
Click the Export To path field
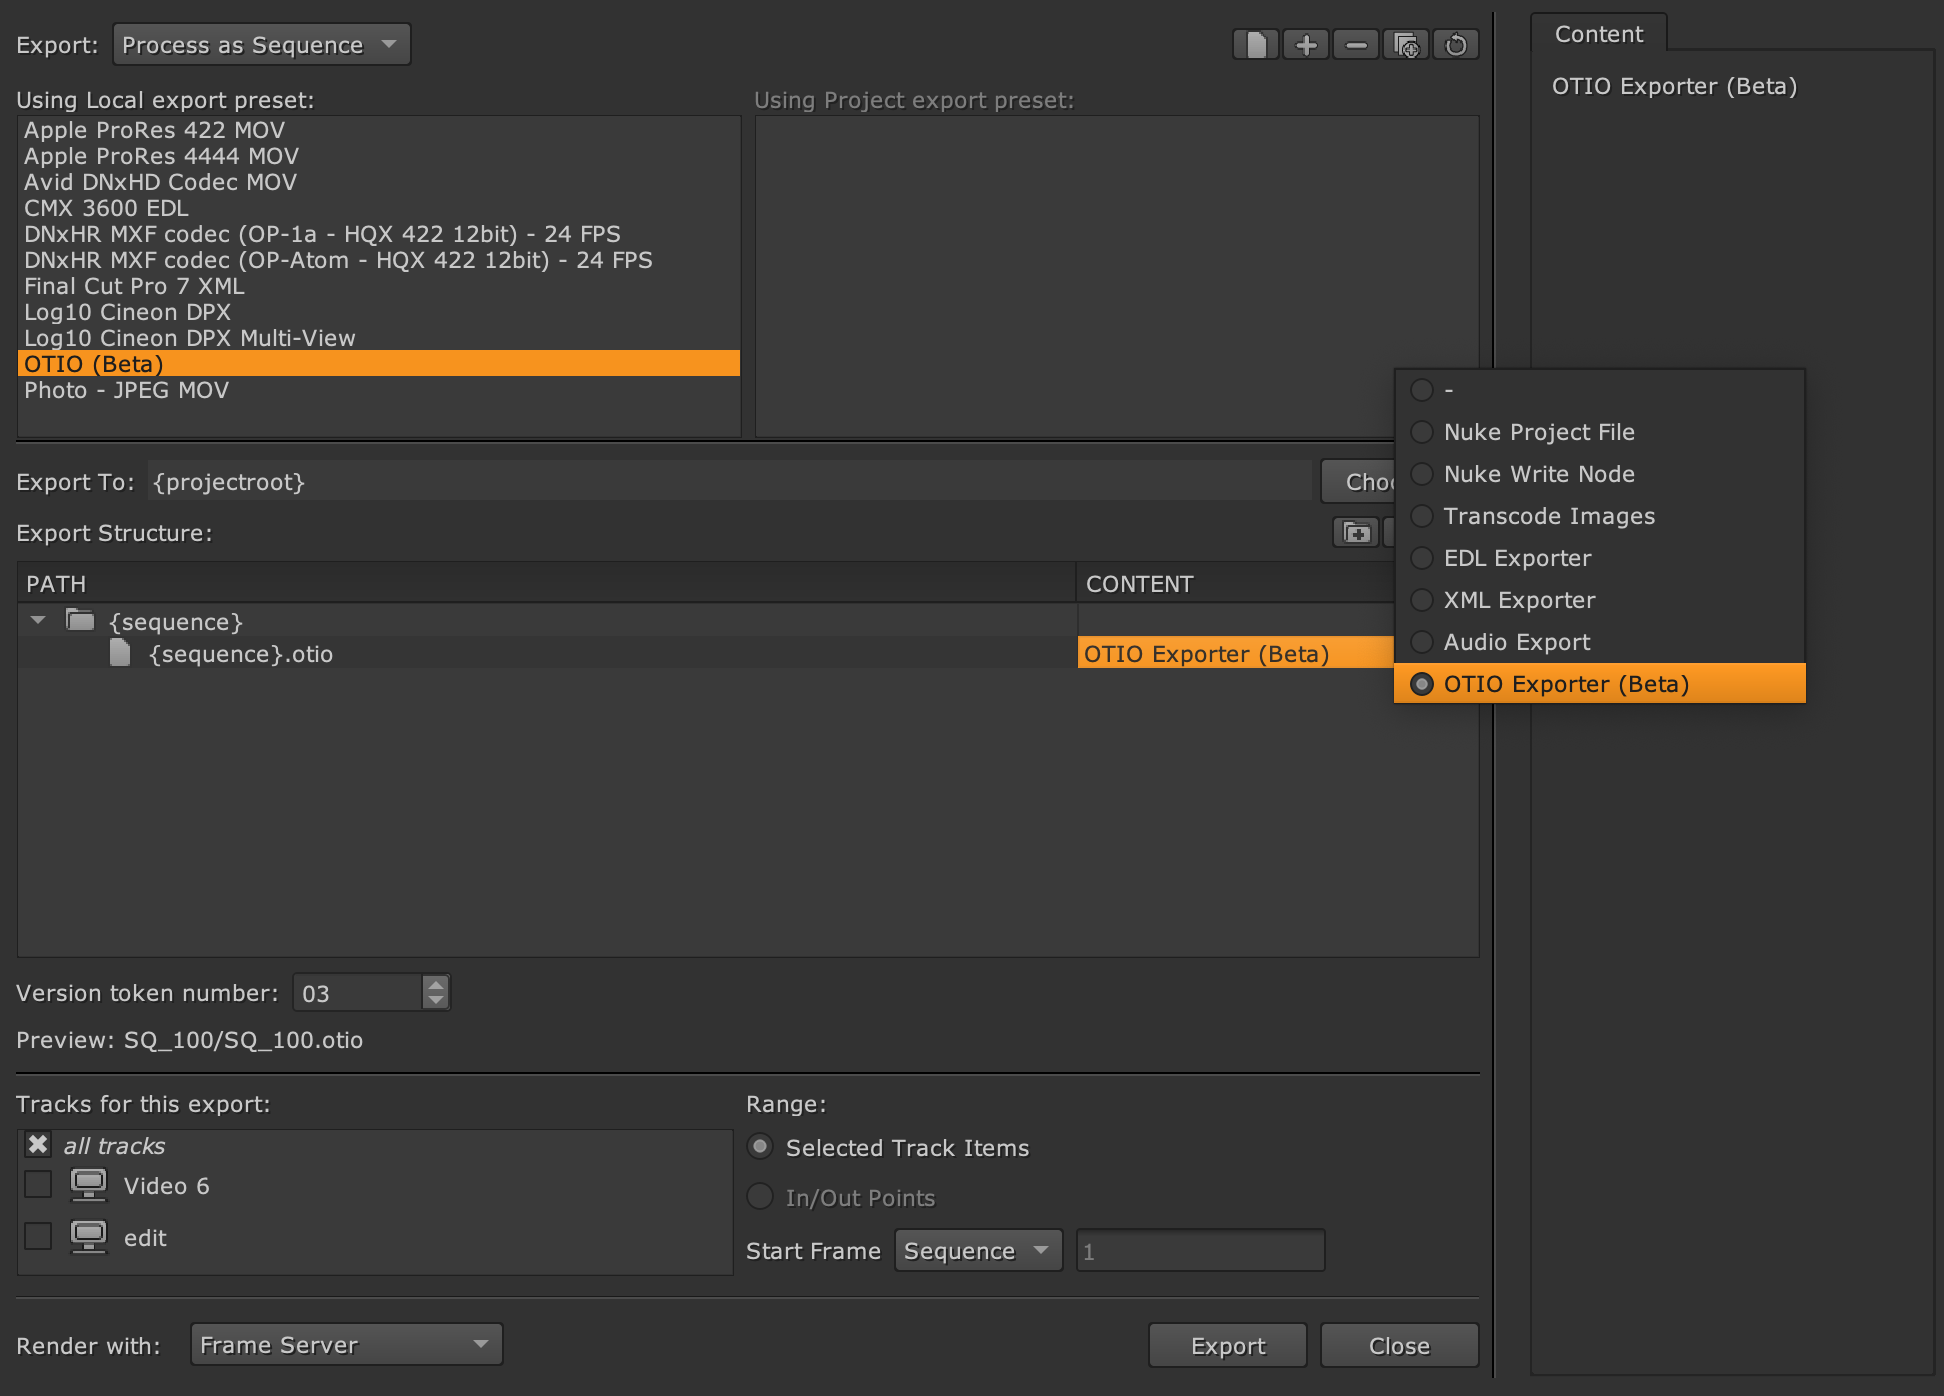pos(729,482)
